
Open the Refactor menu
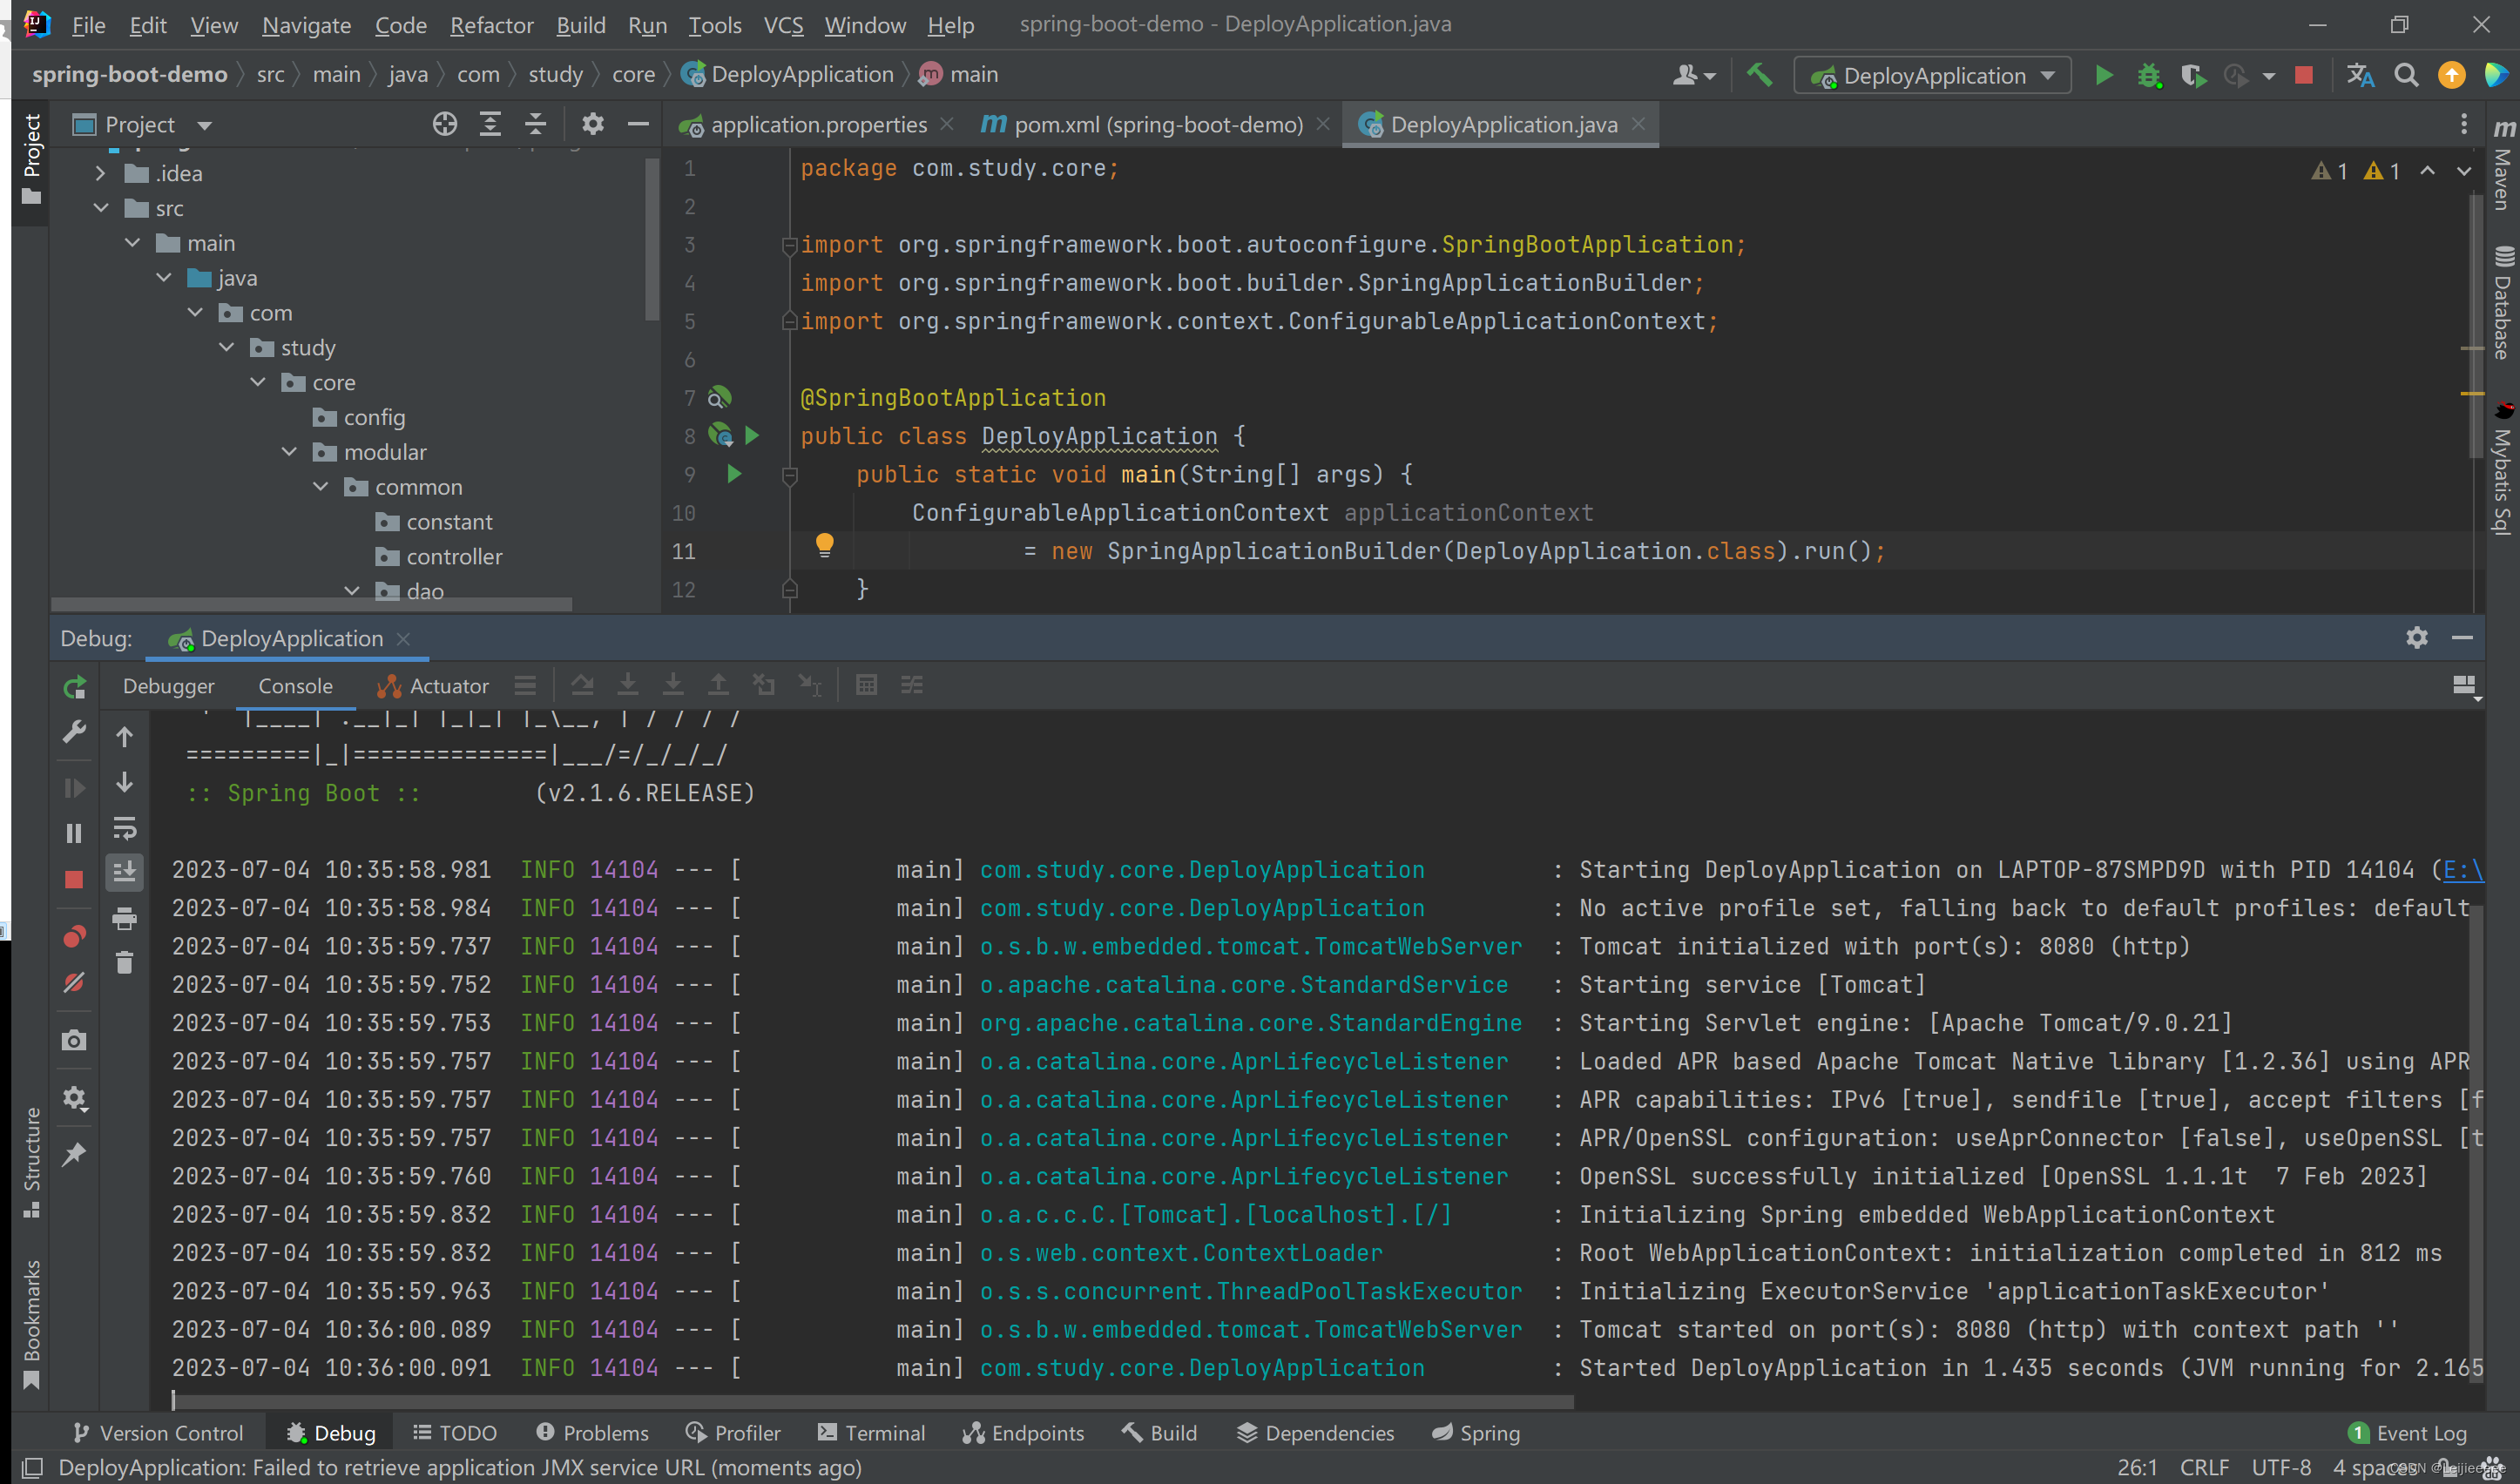491,25
